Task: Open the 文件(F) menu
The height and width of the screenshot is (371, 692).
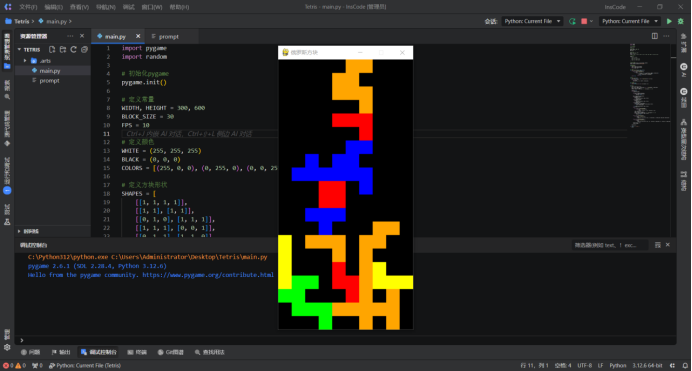Action: (28, 7)
